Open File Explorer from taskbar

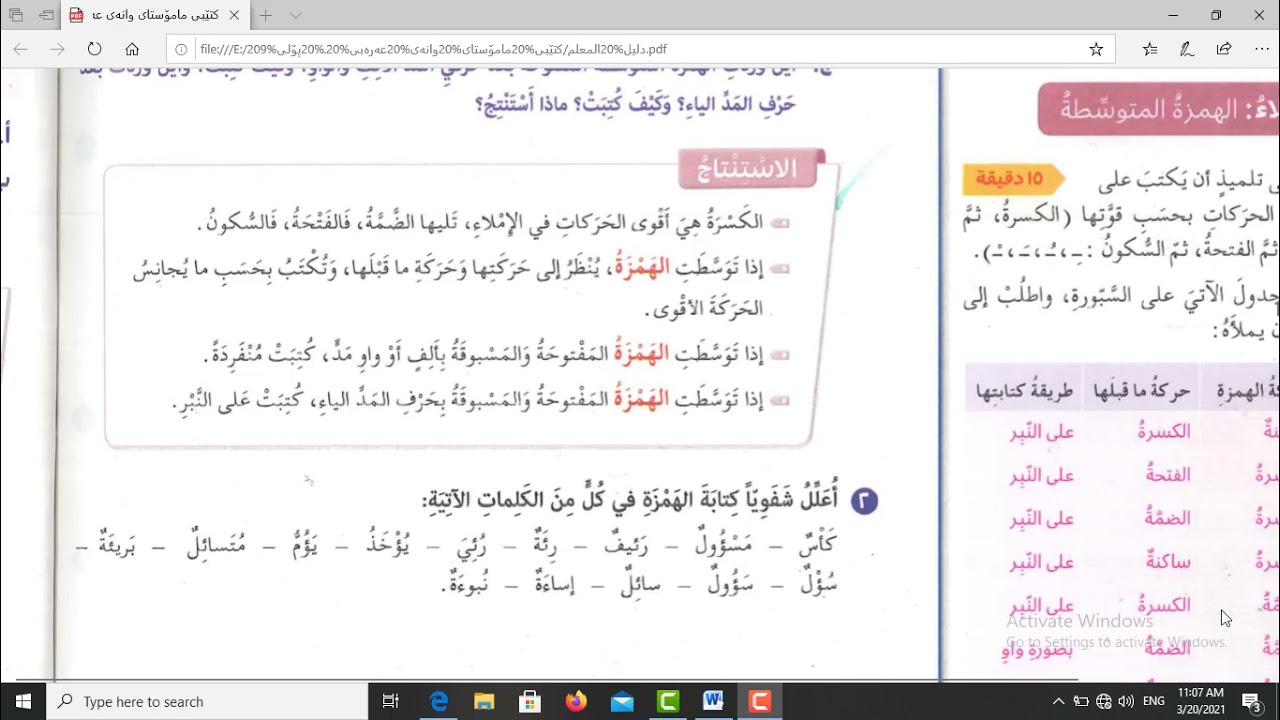(x=484, y=701)
